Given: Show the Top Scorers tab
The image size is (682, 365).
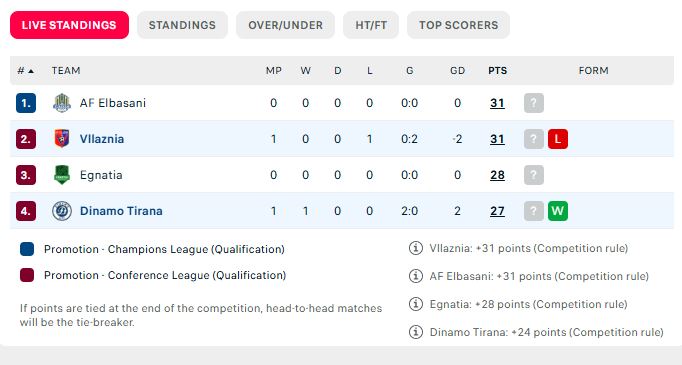Looking at the screenshot, I should point(458,25).
